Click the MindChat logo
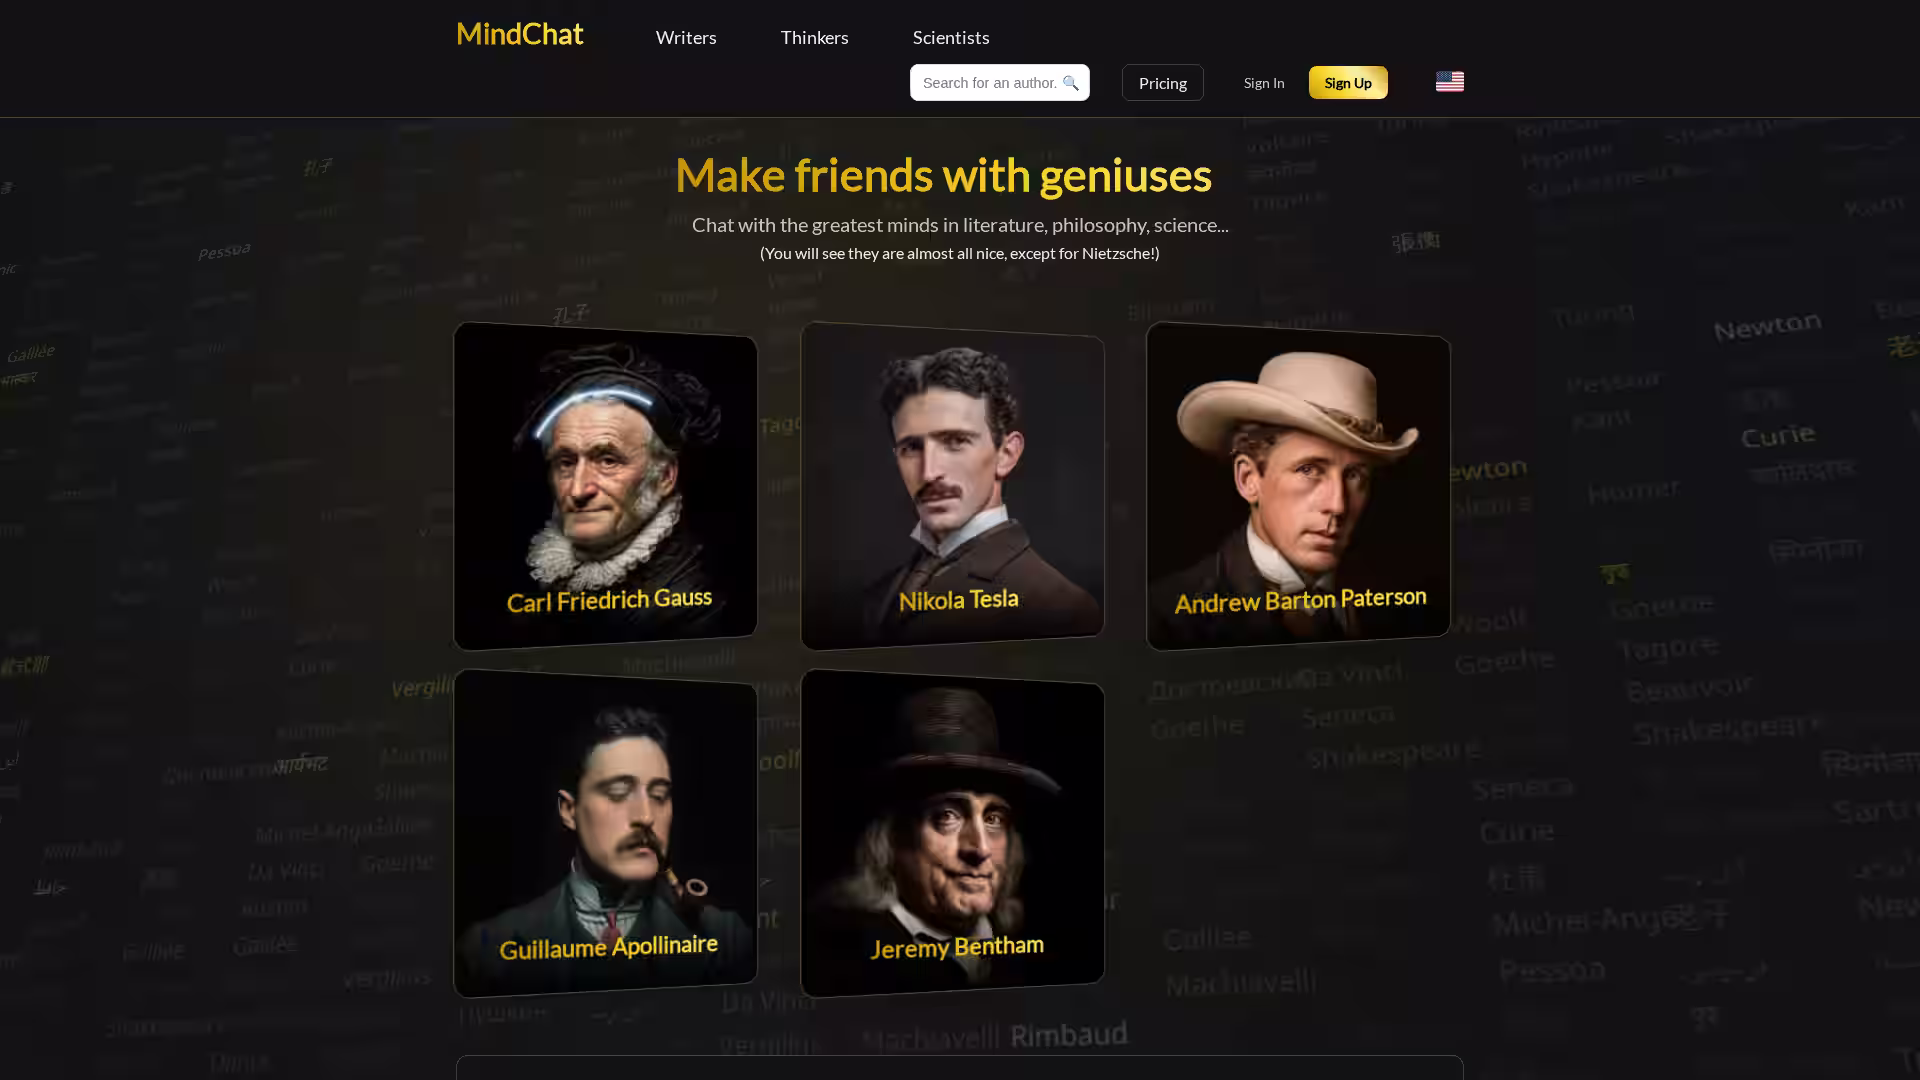Screen dimensions: 1920x1080 point(520,34)
